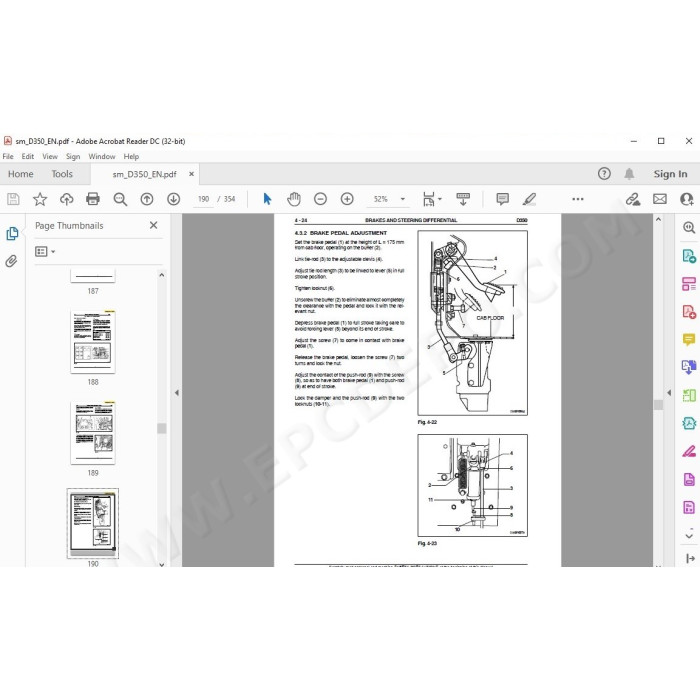This screenshot has height=700, width=700.
Task: Open find text magnifier in toolbar
Action: (120, 199)
